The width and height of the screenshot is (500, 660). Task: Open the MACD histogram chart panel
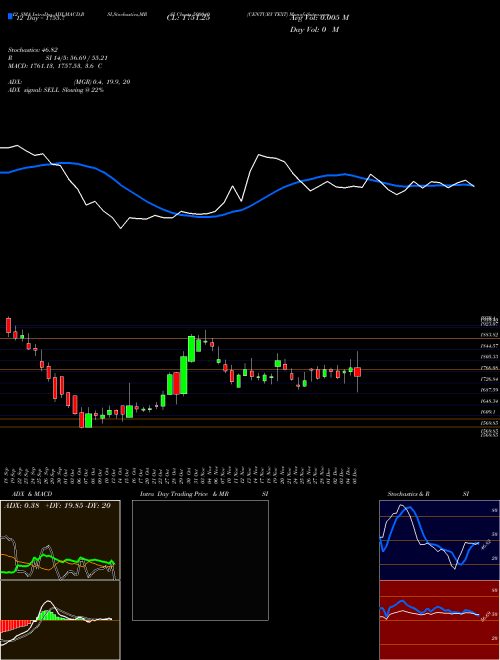60,620
